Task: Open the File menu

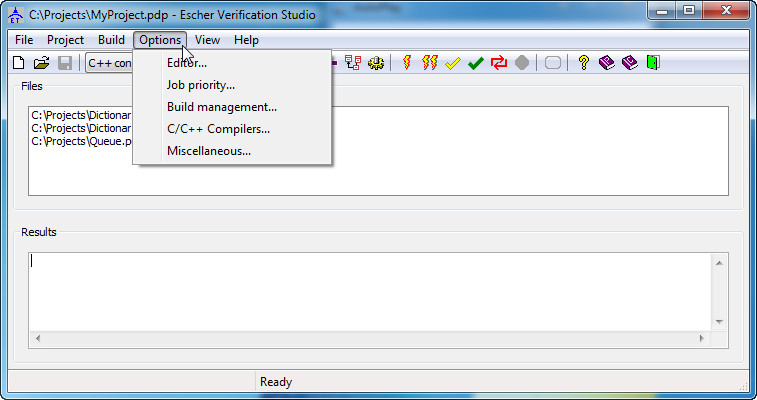Action: (24, 40)
